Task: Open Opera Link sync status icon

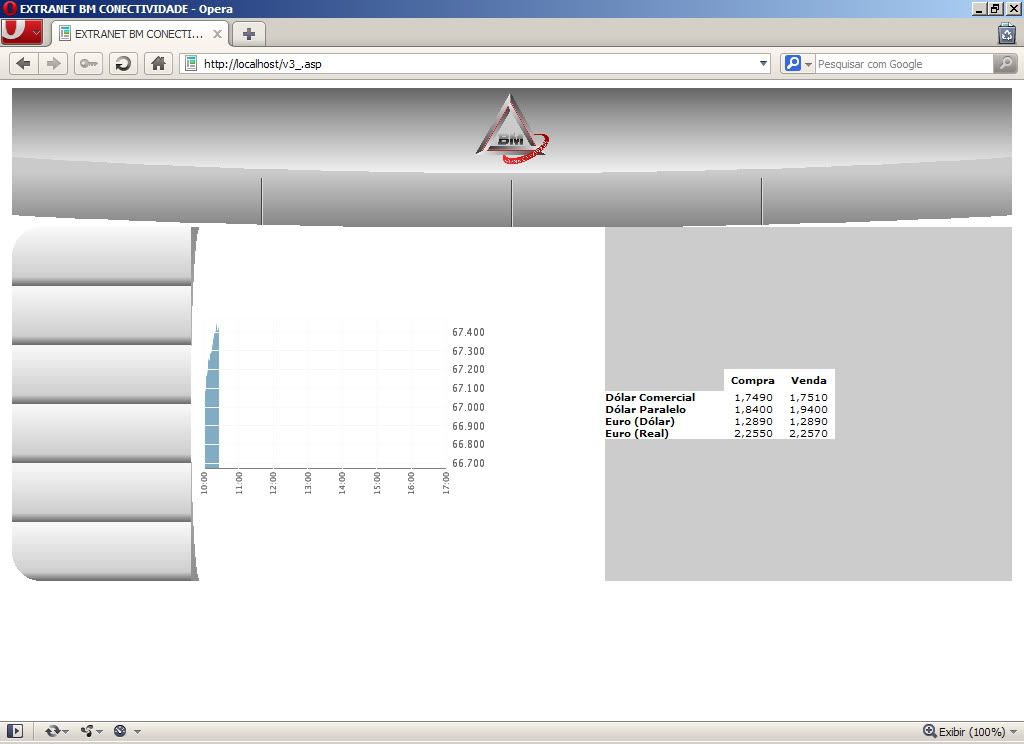Action: coord(53,732)
